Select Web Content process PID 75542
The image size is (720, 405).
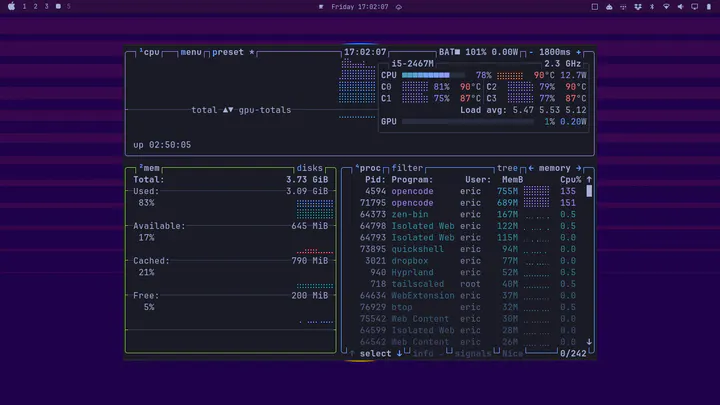click(468, 319)
